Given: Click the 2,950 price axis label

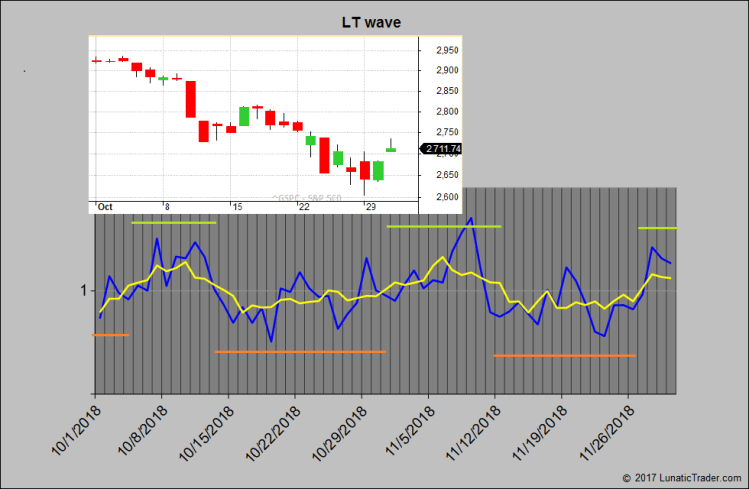Looking at the screenshot, I should pyautogui.click(x=446, y=50).
